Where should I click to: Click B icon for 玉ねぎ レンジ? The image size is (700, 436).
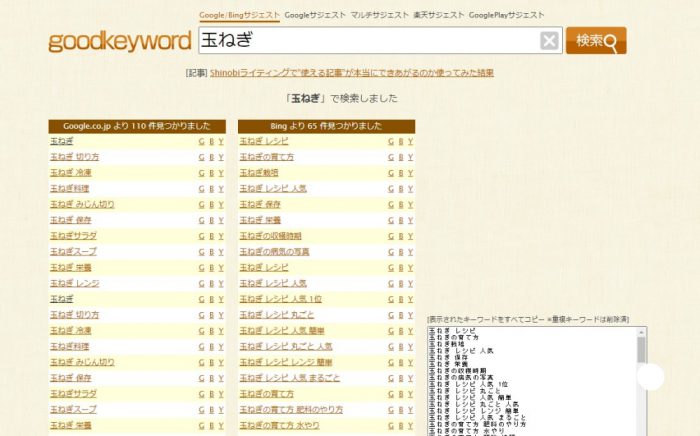point(212,283)
